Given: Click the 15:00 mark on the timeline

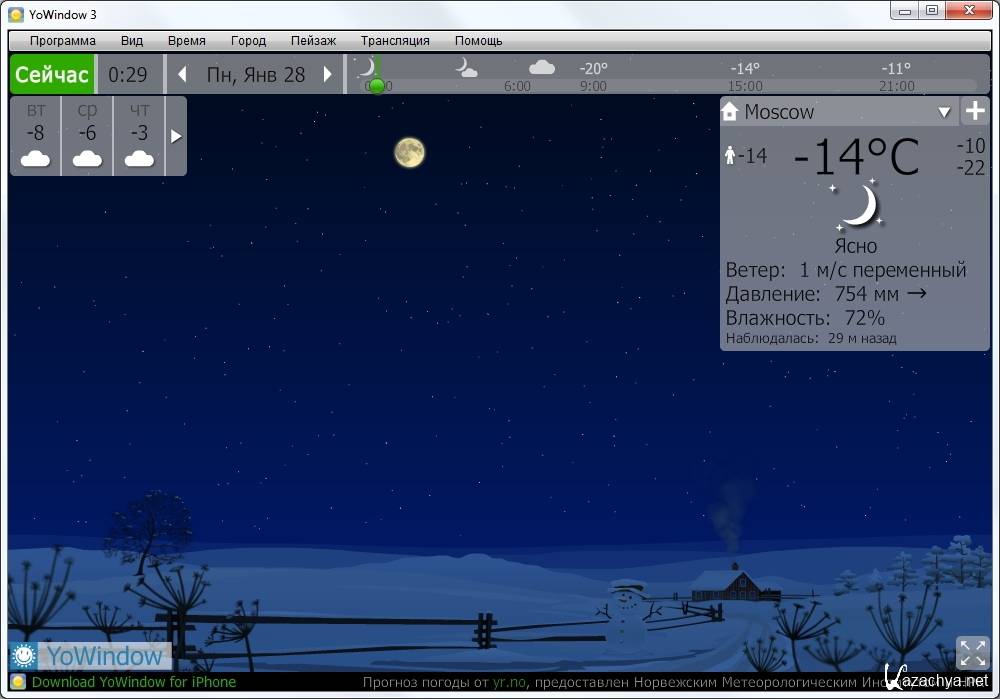Looking at the screenshot, I should tap(745, 86).
